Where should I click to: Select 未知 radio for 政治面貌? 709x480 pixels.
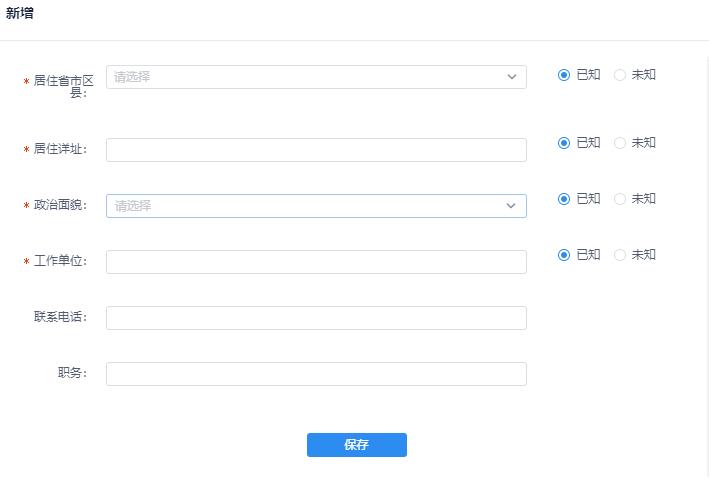pos(620,199)
